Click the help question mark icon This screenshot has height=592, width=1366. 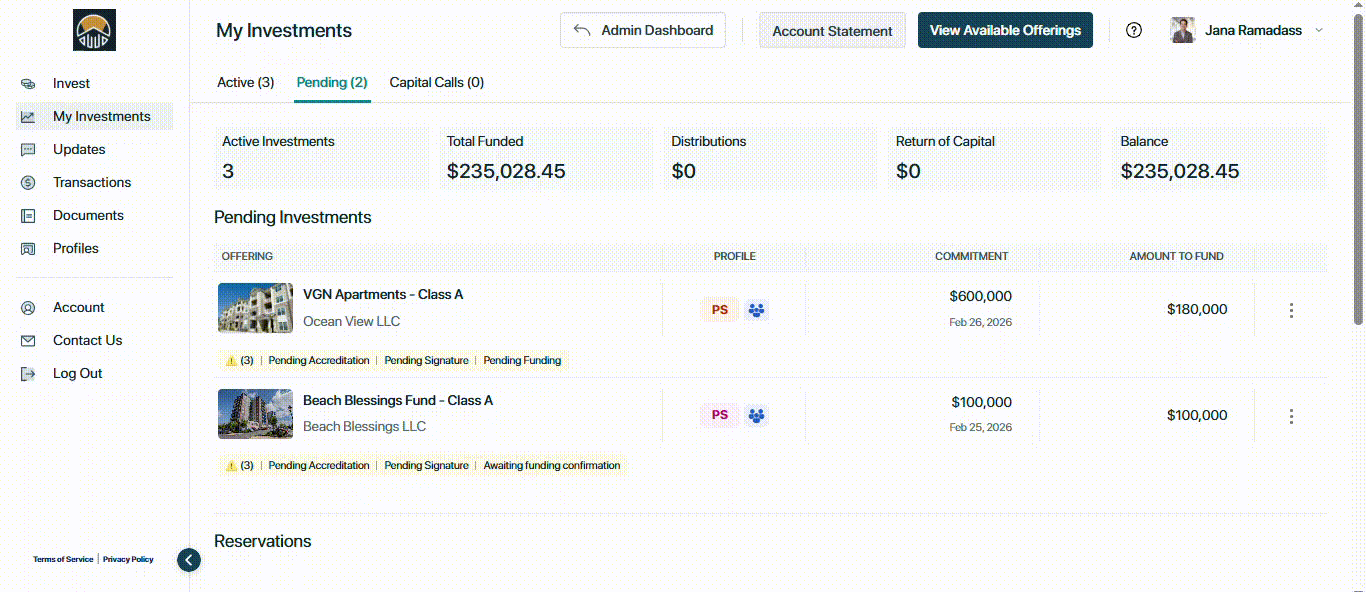[x=1134, y=30]
